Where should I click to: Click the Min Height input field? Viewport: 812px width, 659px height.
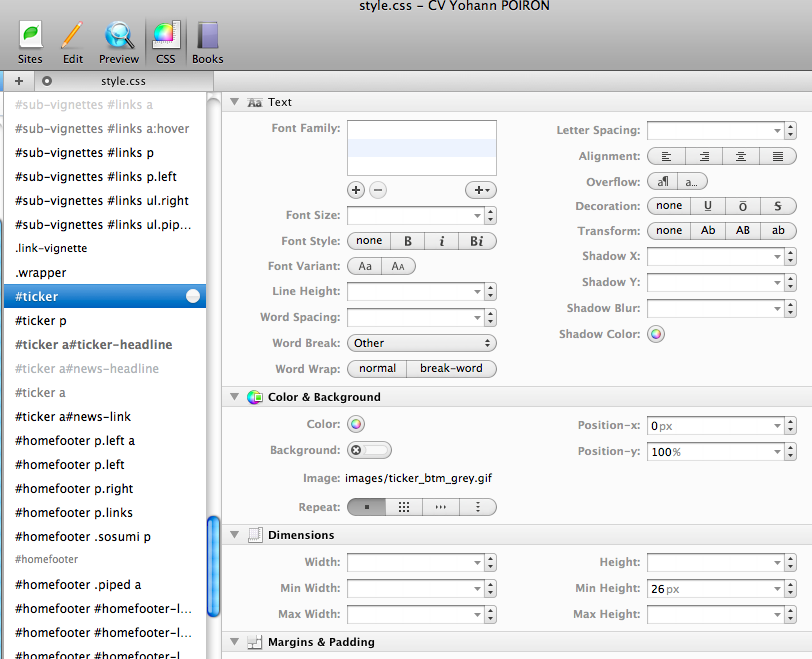click(x=709, y=589)
